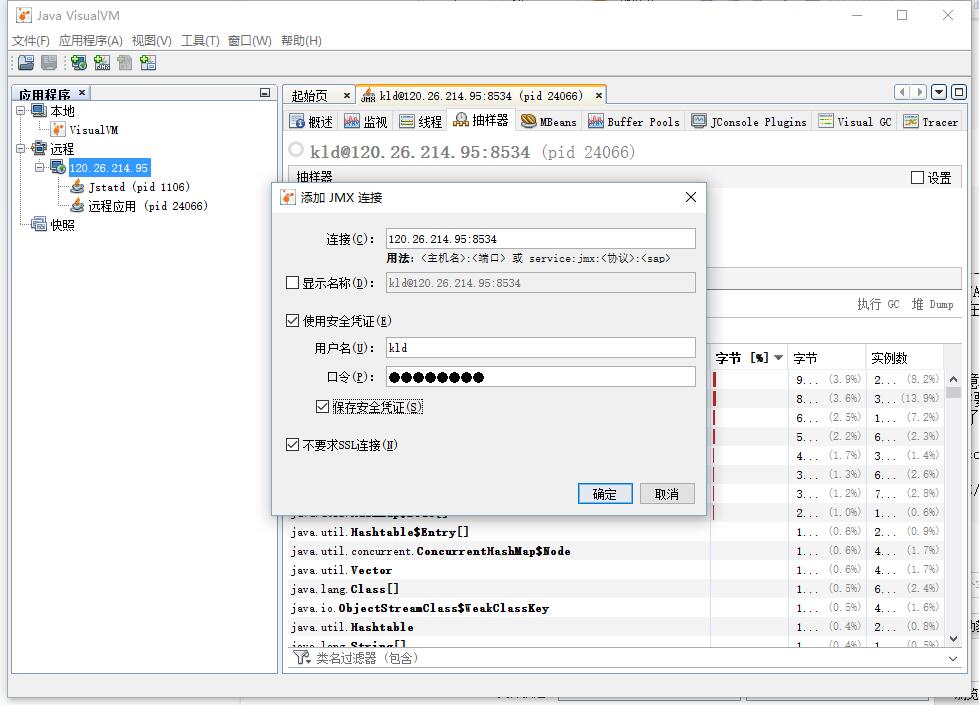The height and width of the screenshot is (705, 979).
Task: Click the Add JMX Connection toolbar icon
Action: coord(101,62)
